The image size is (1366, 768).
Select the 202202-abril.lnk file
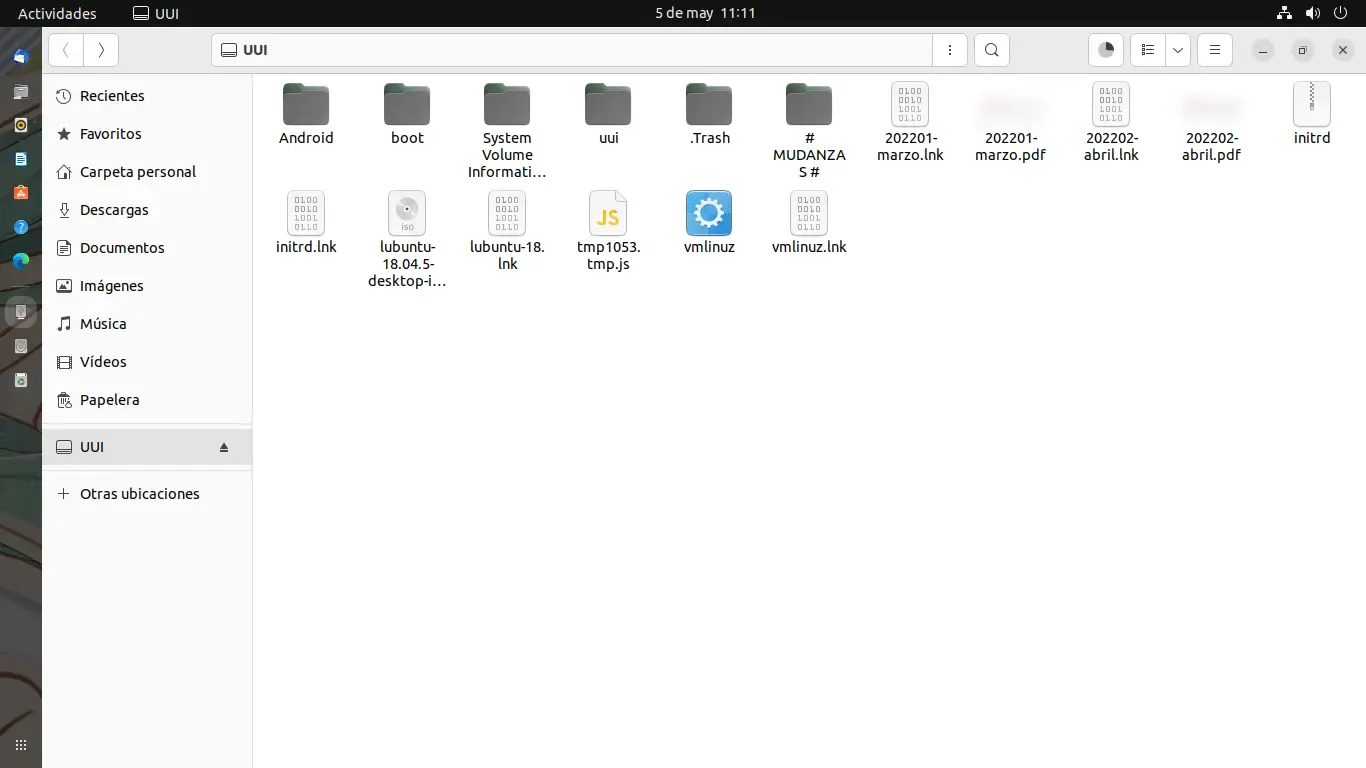pos(1111,105)
